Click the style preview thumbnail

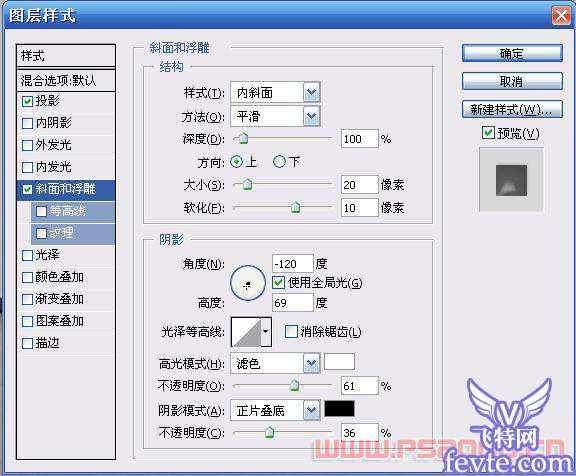(511, 180)
